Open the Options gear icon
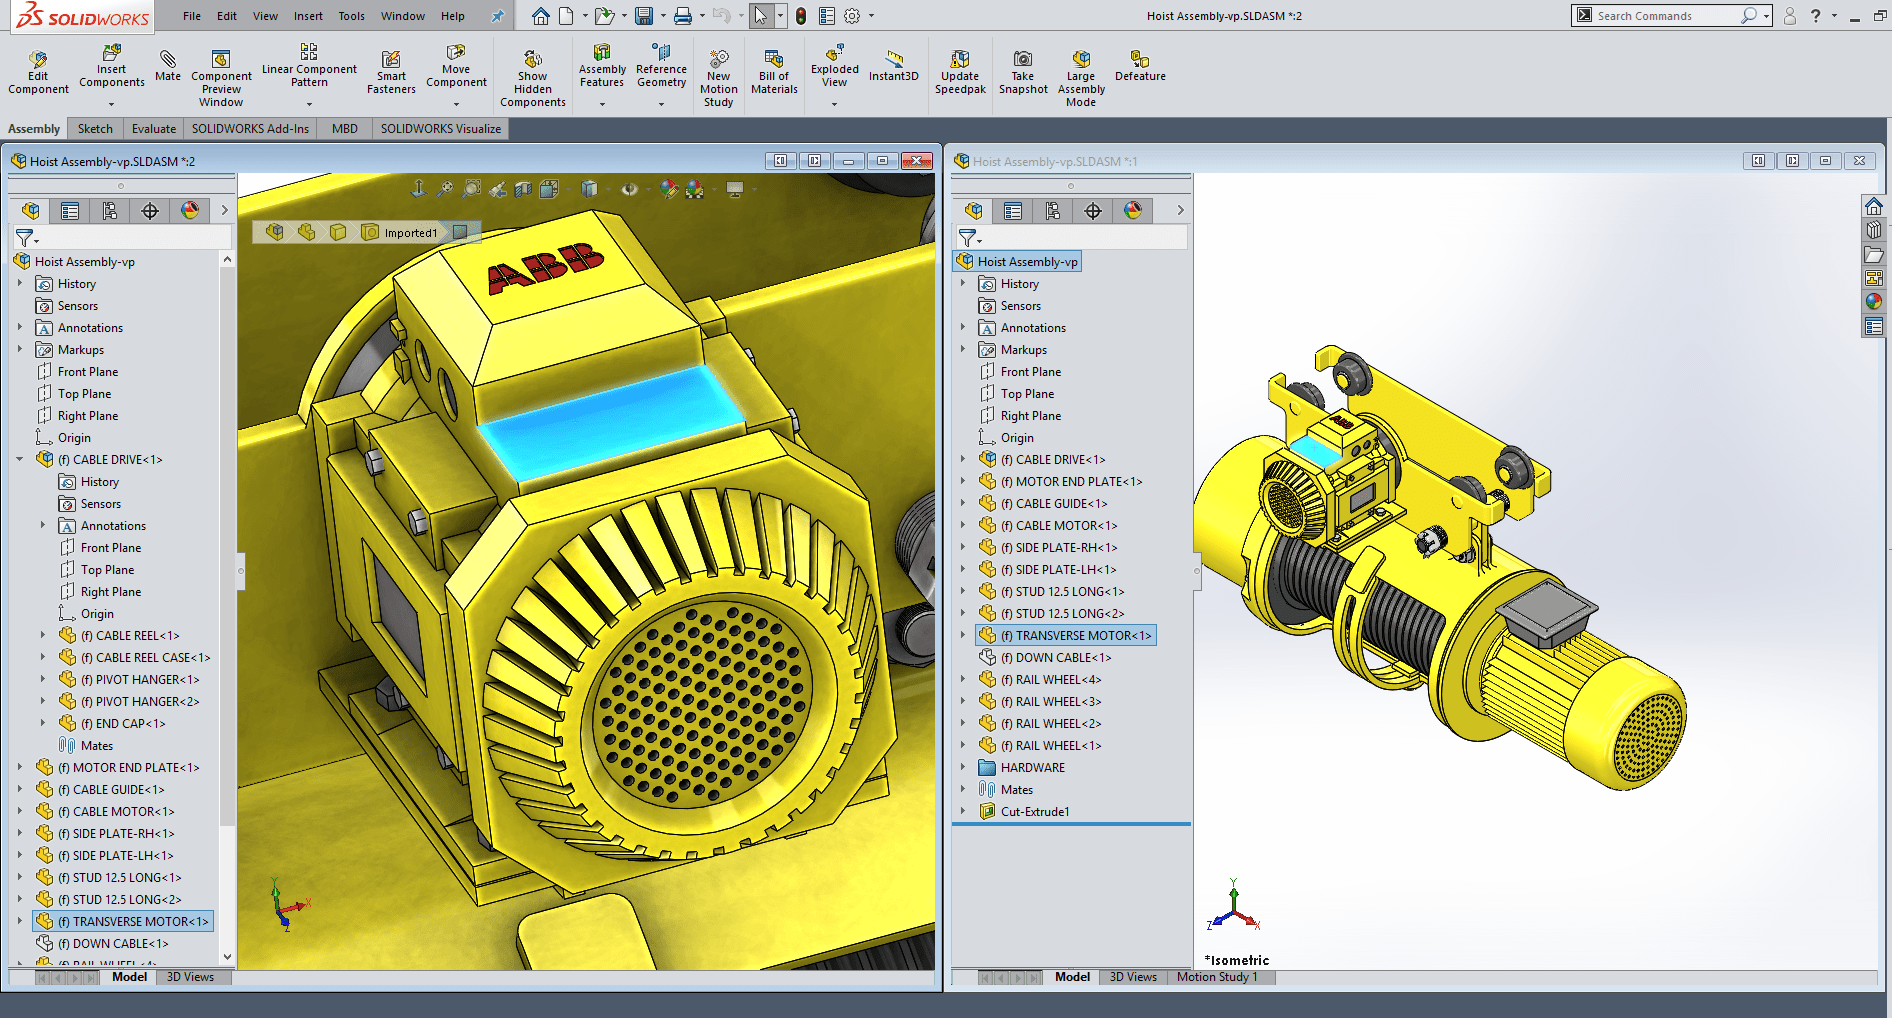The image size is (1892, 1018). click(x=852, y=16)
